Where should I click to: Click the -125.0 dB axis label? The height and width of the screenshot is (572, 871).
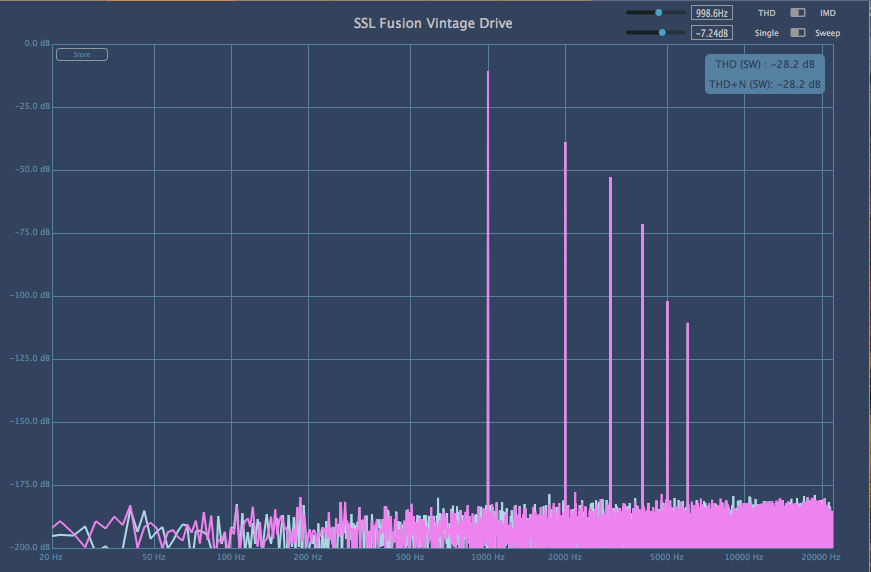point(30,358)
